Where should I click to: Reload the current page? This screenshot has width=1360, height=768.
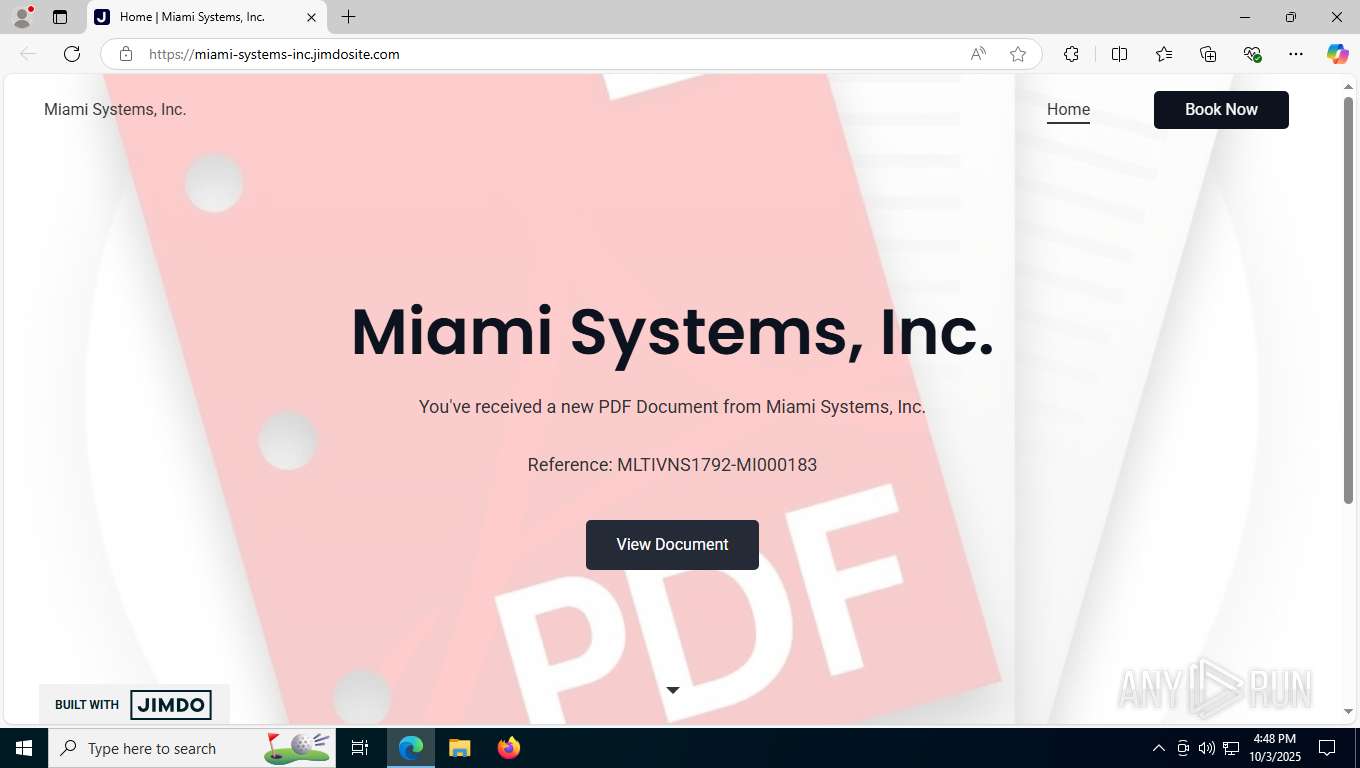tap(72, 54)
